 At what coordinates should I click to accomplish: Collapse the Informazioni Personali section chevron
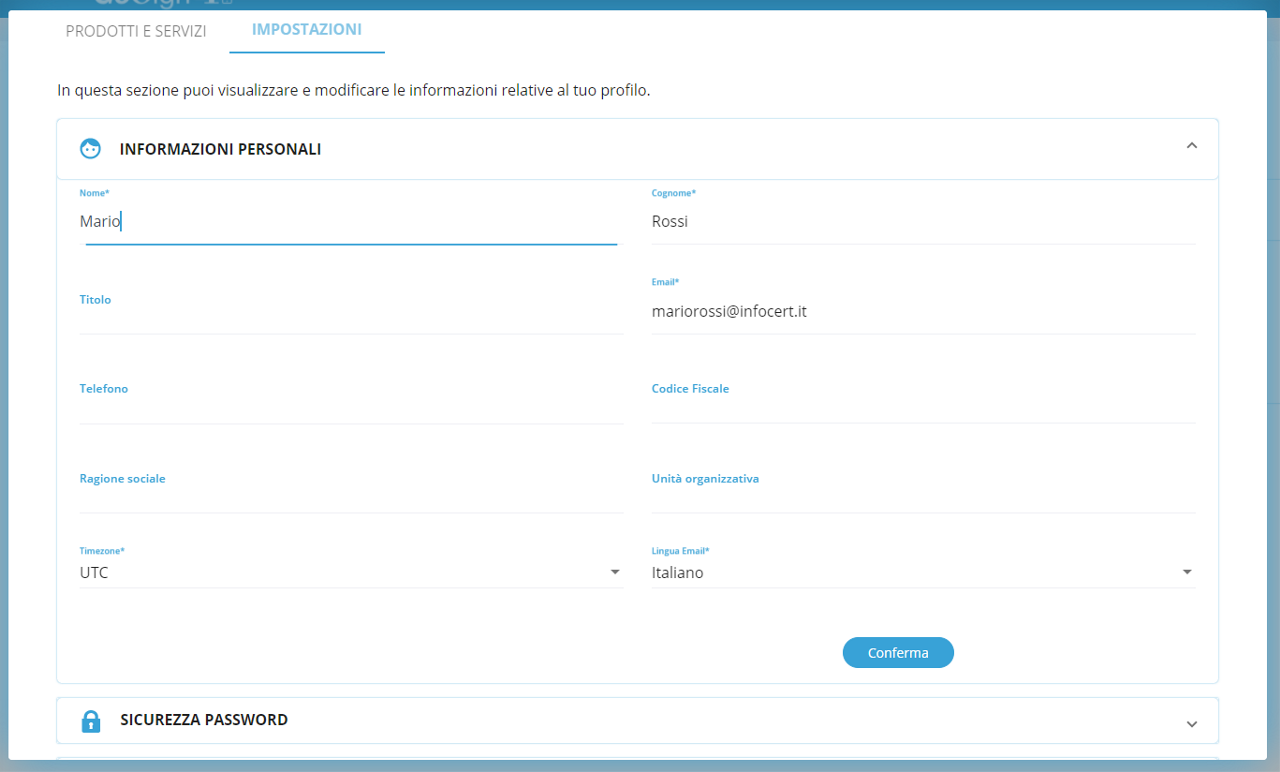1191,146
